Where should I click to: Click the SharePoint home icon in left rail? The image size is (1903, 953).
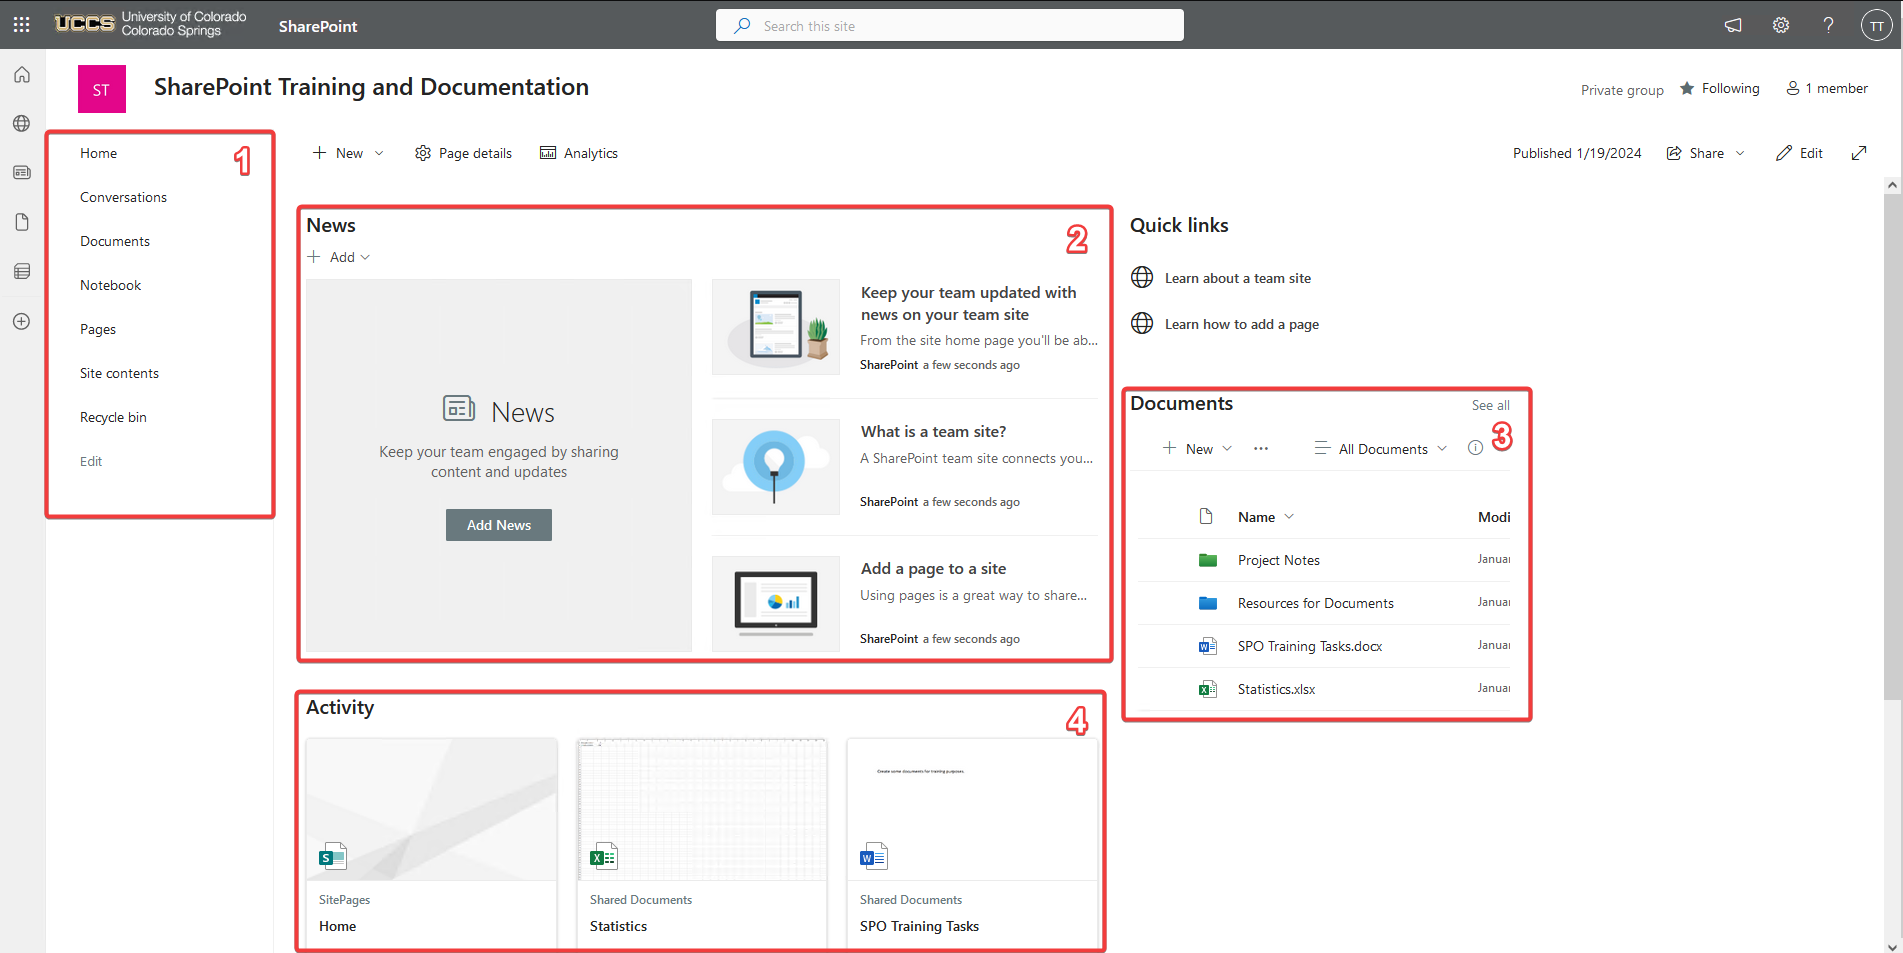coord(22,75)
